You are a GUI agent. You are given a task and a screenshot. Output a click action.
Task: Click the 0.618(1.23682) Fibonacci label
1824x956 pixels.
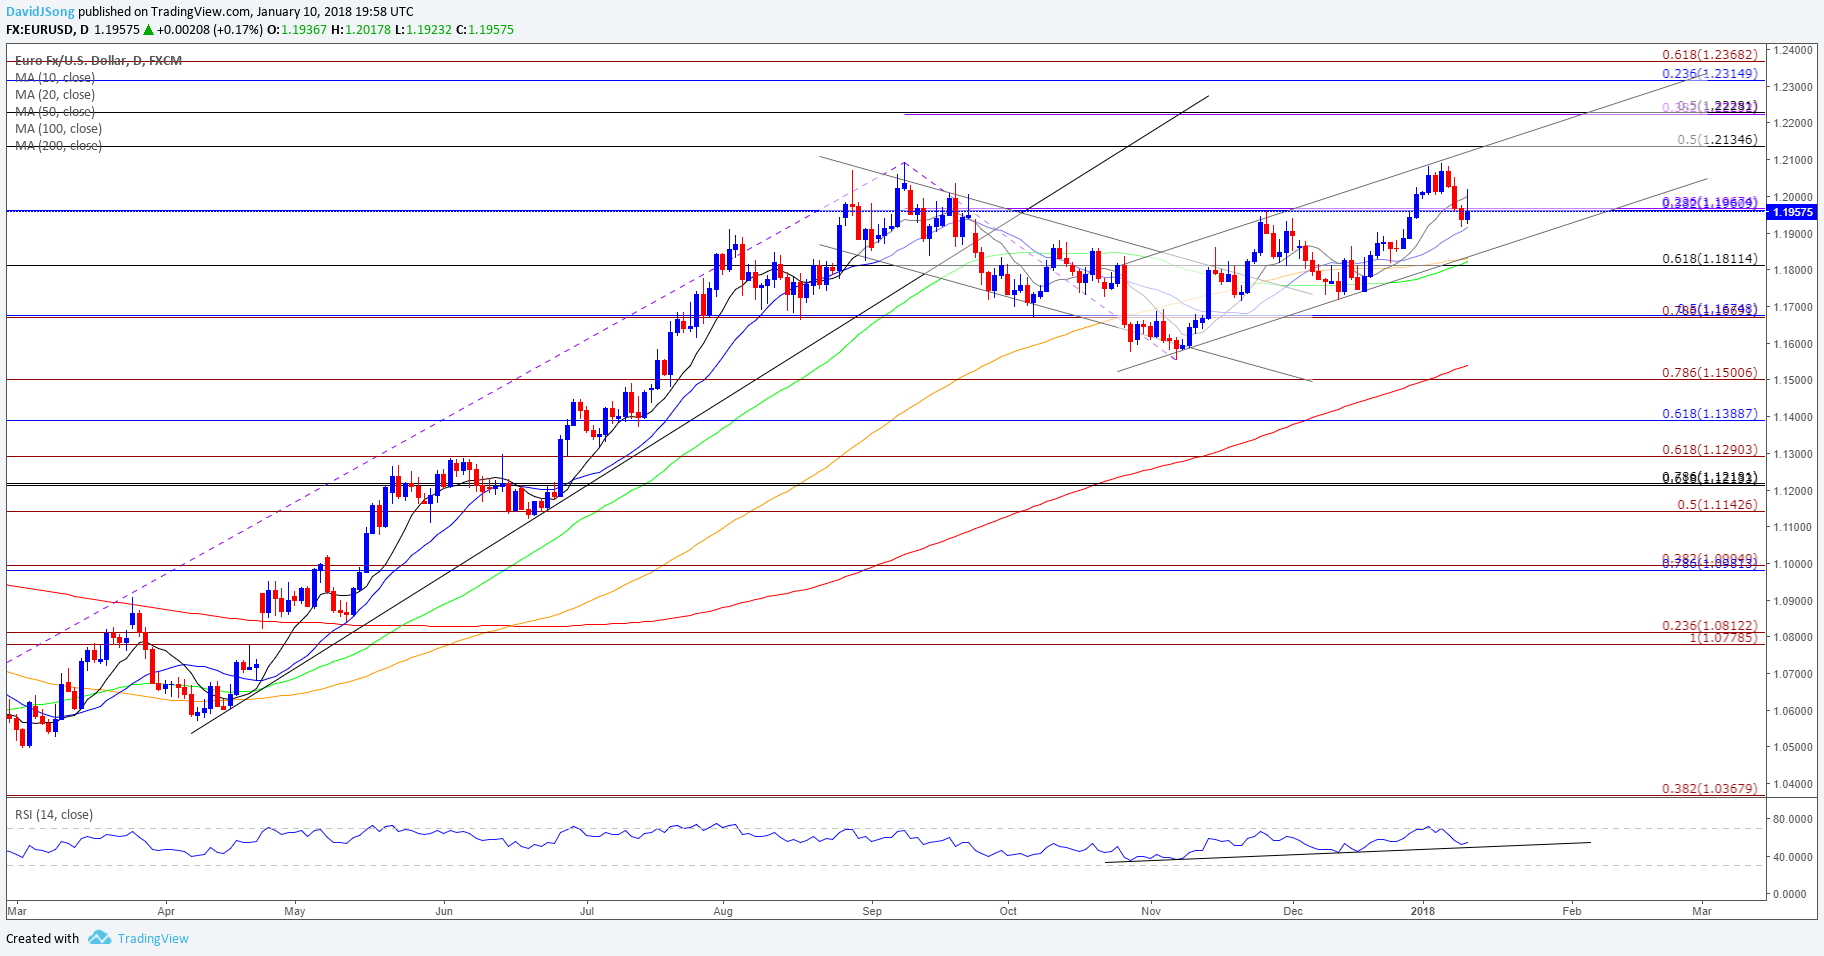1709,55
